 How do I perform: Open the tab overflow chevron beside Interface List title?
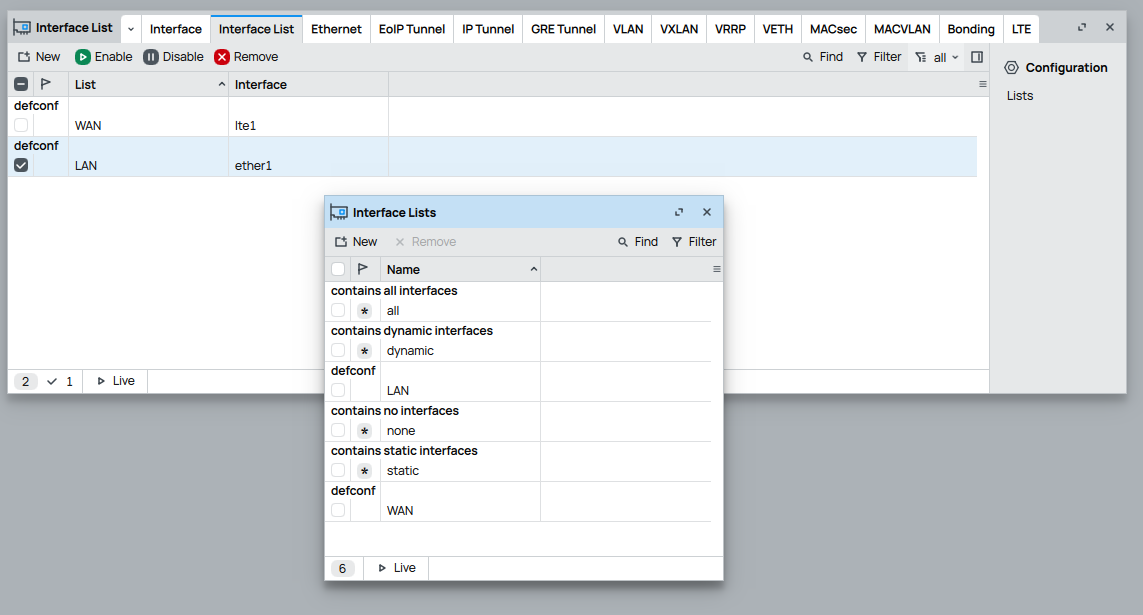click(x=130, y=29)
